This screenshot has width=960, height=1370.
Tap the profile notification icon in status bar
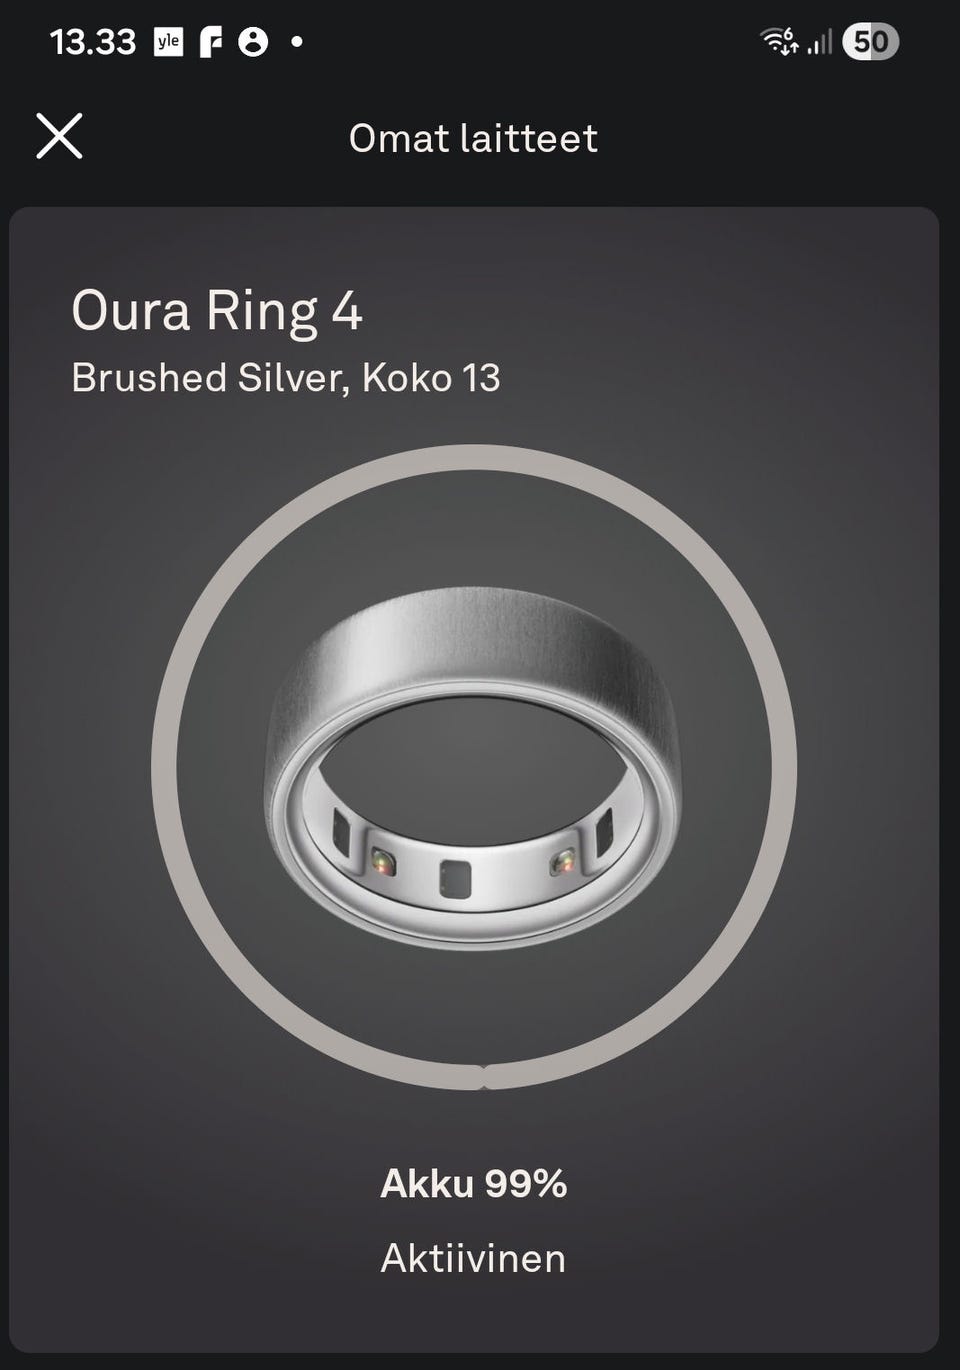(x=253, y=42)
